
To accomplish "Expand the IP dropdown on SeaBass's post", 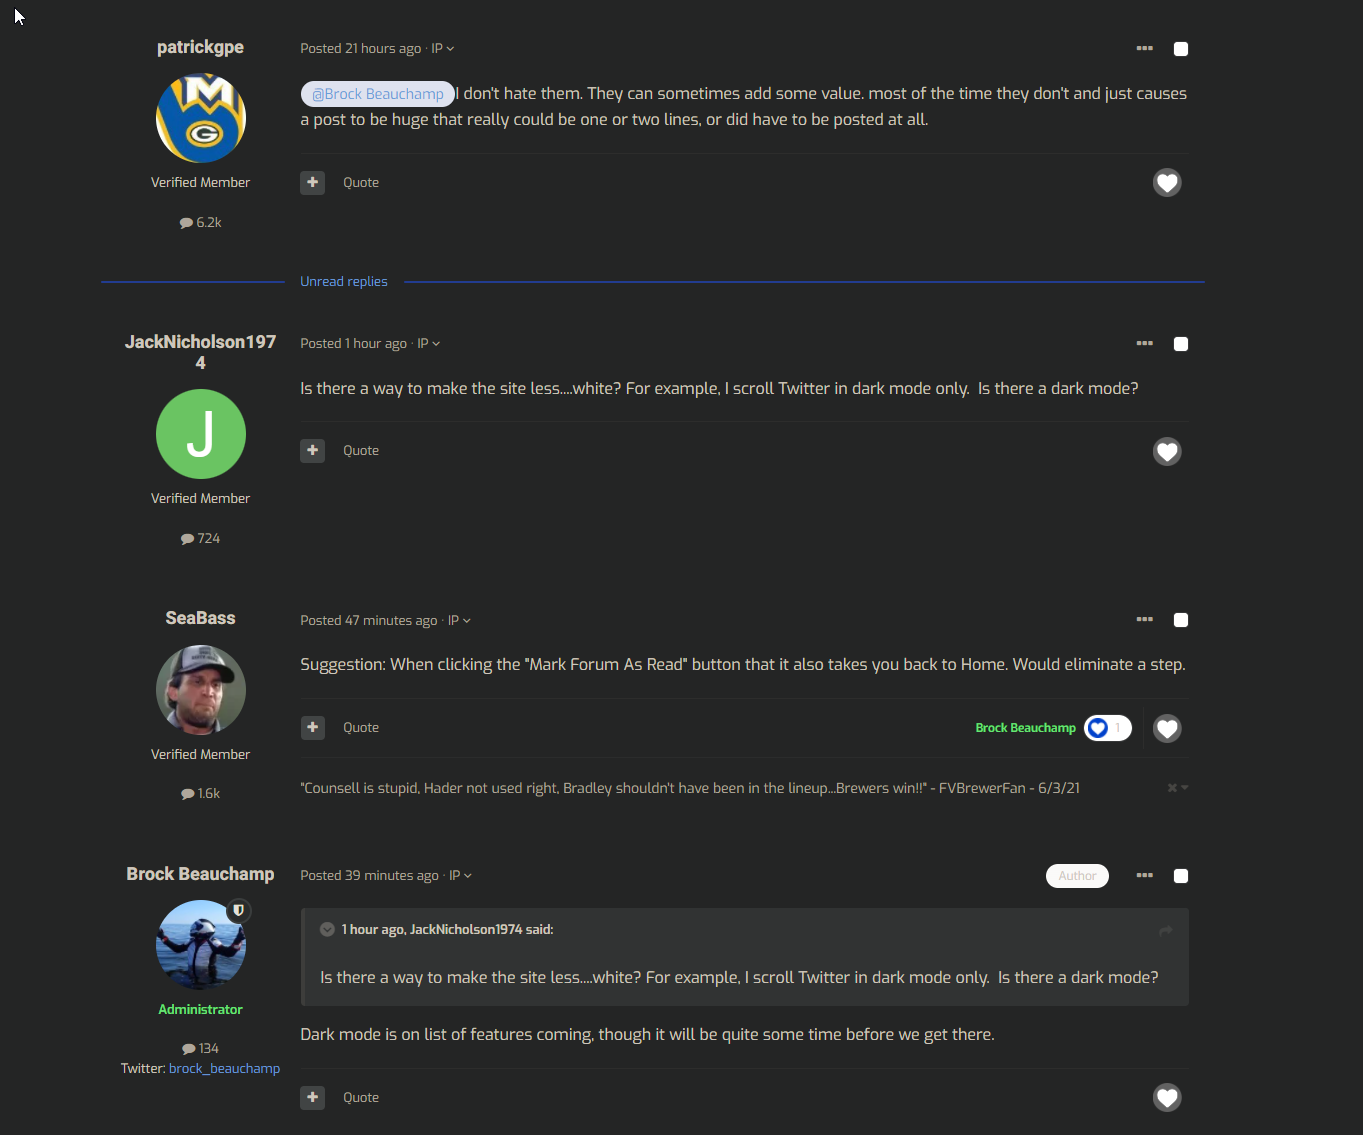I will (459, 621).
